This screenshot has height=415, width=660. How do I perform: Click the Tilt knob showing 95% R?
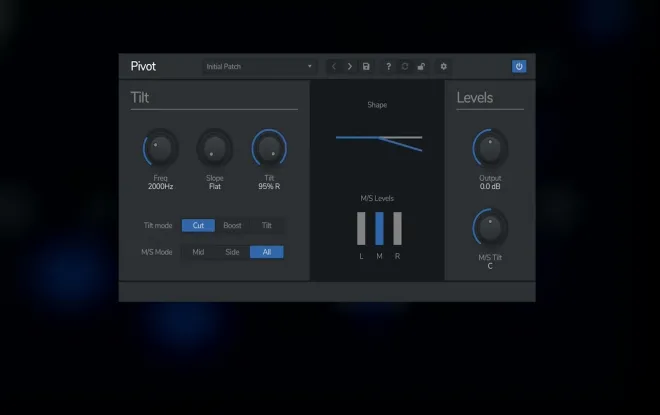269,148
